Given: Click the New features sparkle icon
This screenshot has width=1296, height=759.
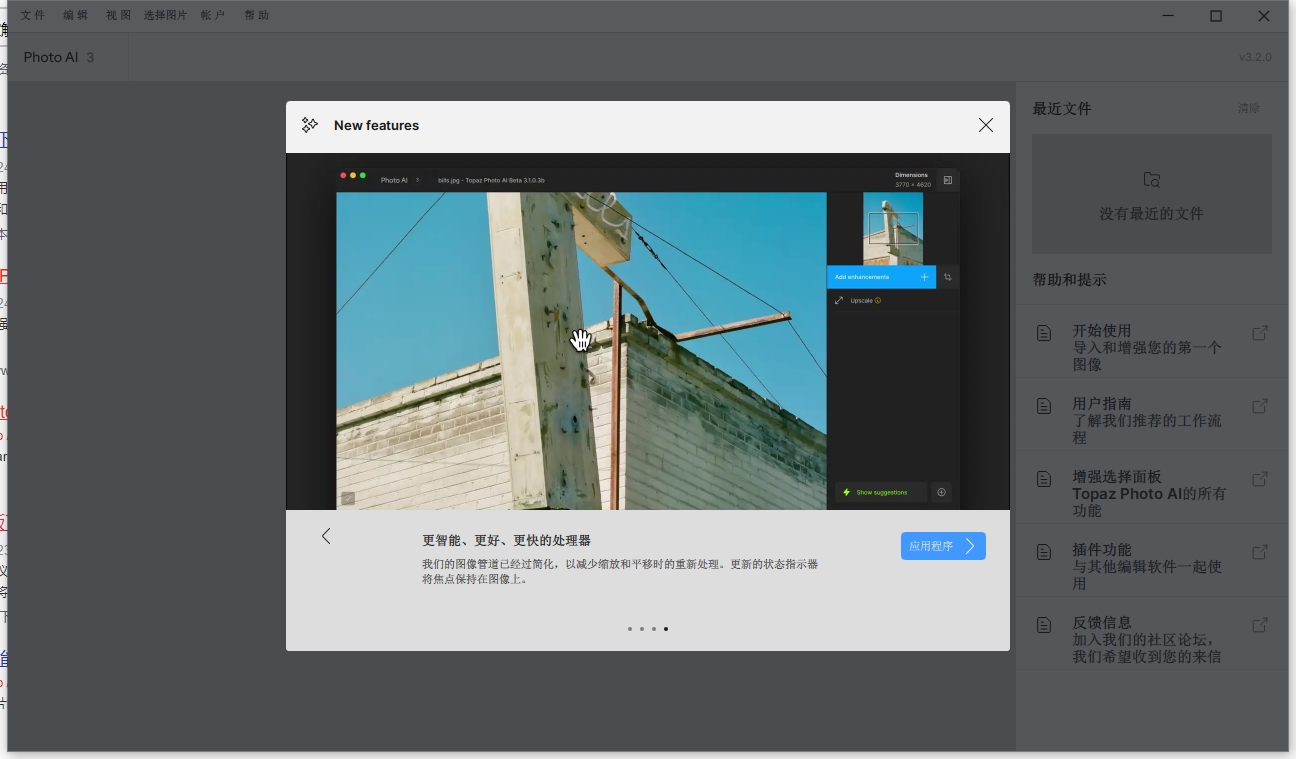Looking at the screenshot, I should pyautogui.click(x=310, y=125).
